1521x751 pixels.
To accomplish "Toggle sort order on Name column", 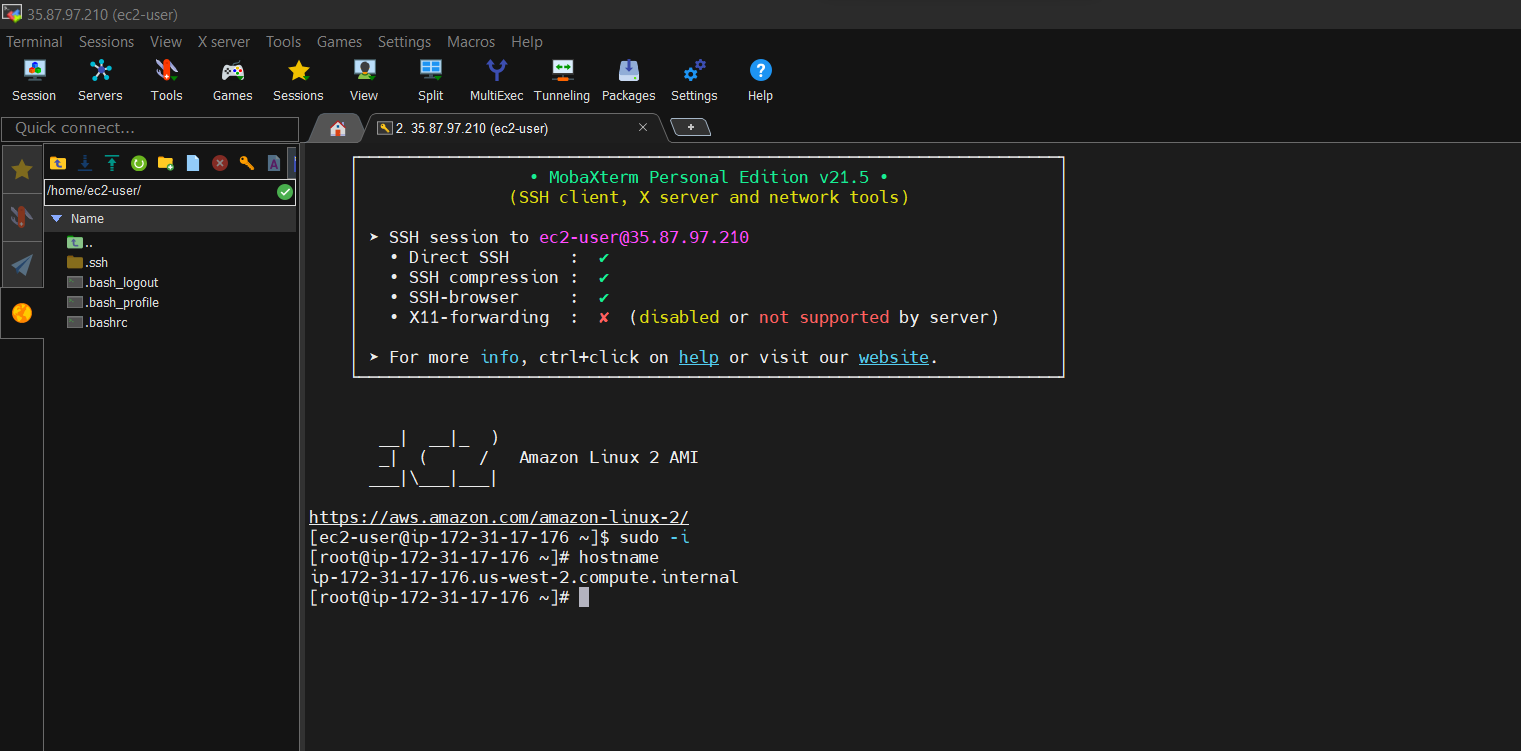I will [170, 218].
